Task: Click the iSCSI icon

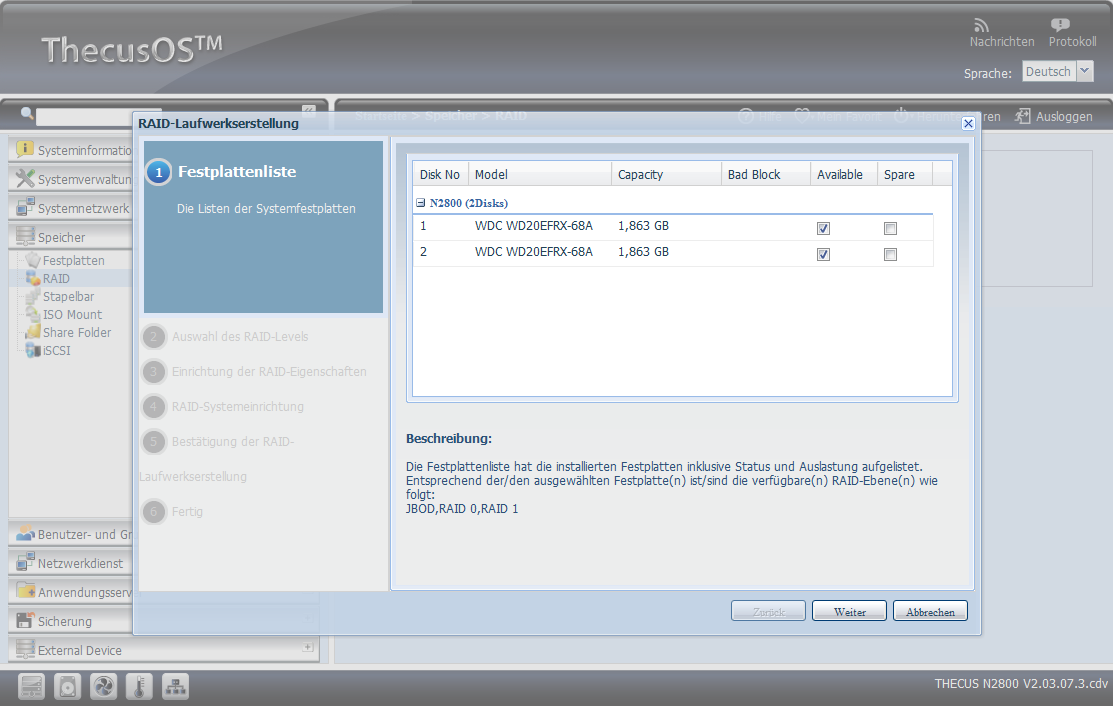Action: (x=33, y=350)
